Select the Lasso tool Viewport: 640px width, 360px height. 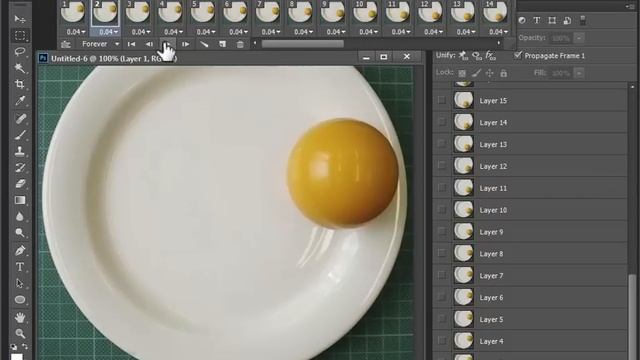click(20, 51)
